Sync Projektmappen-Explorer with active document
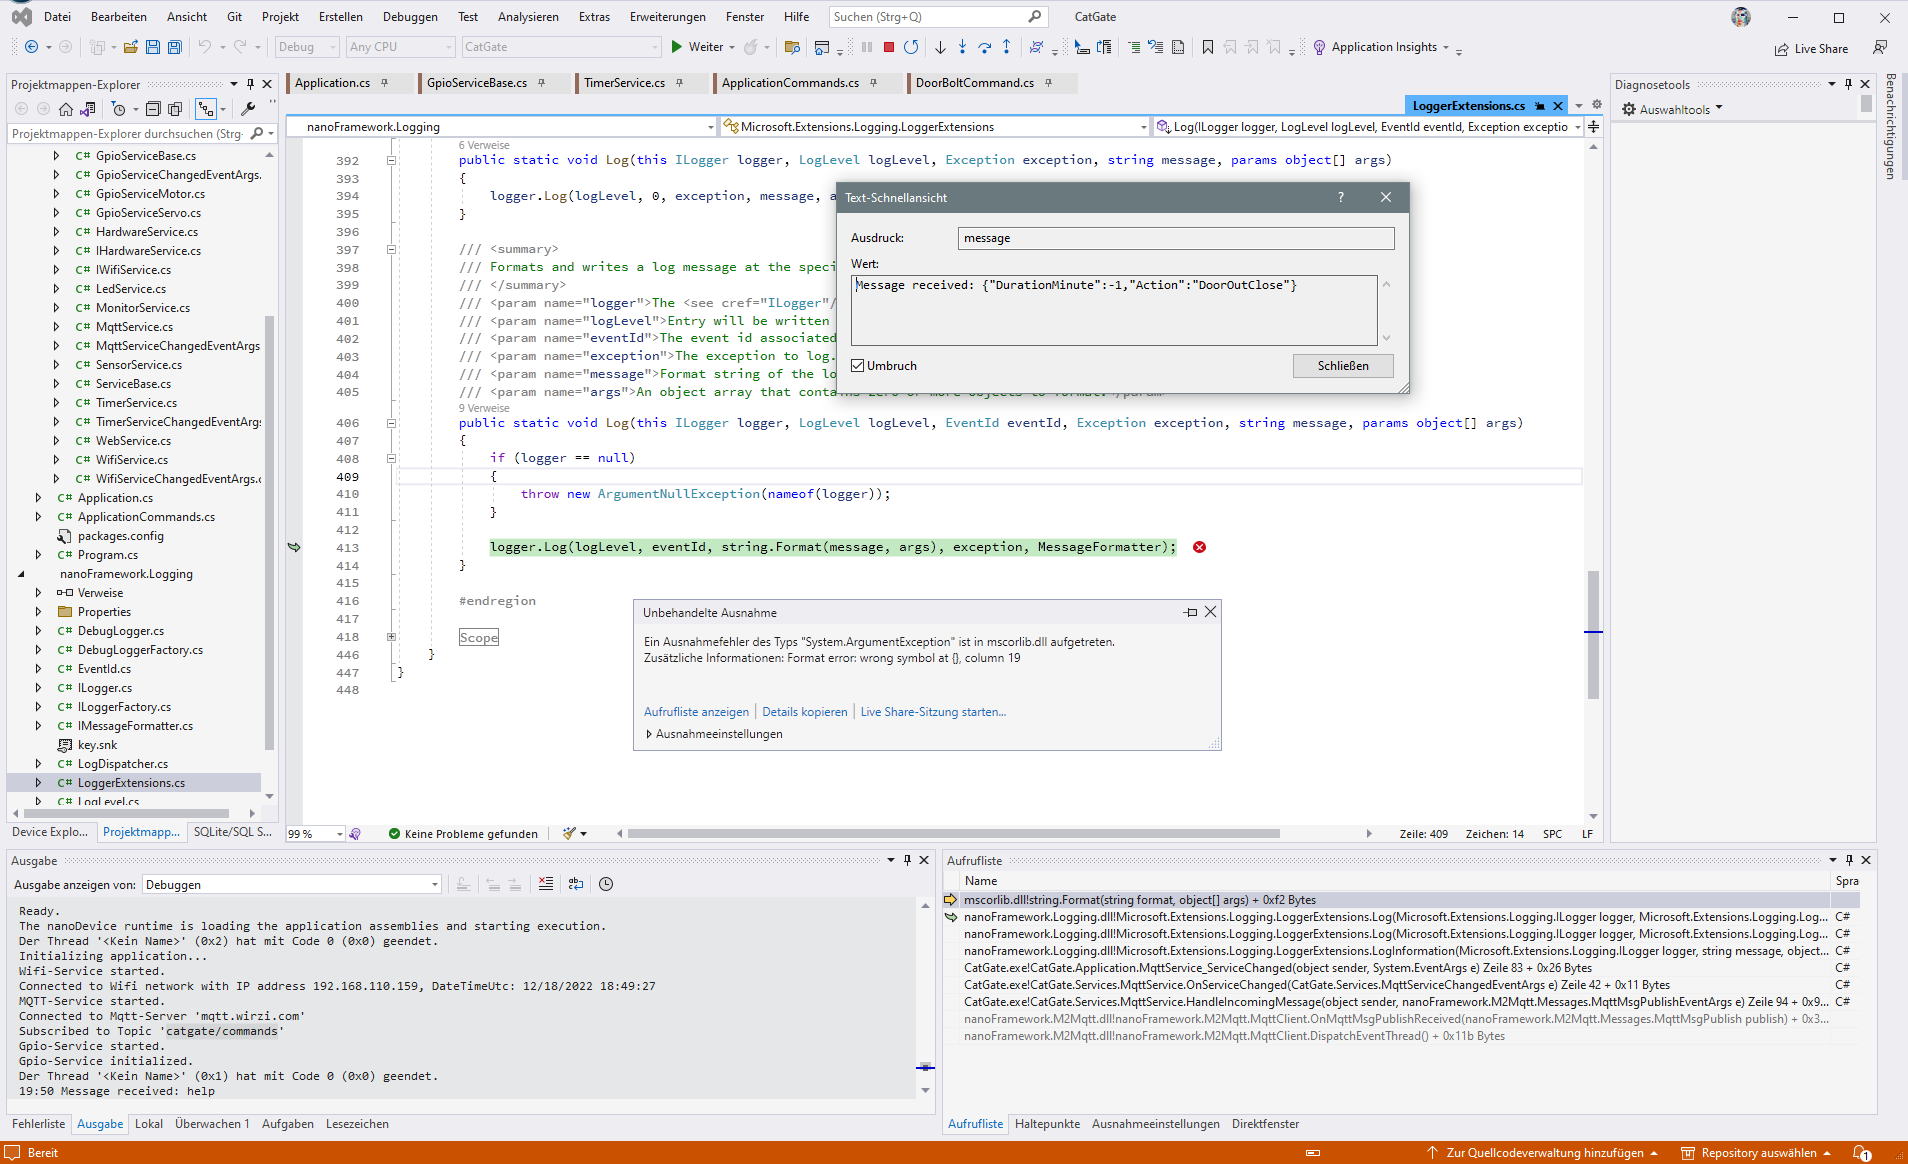This screenshot has height=1164, width=1908. [88, 109]
